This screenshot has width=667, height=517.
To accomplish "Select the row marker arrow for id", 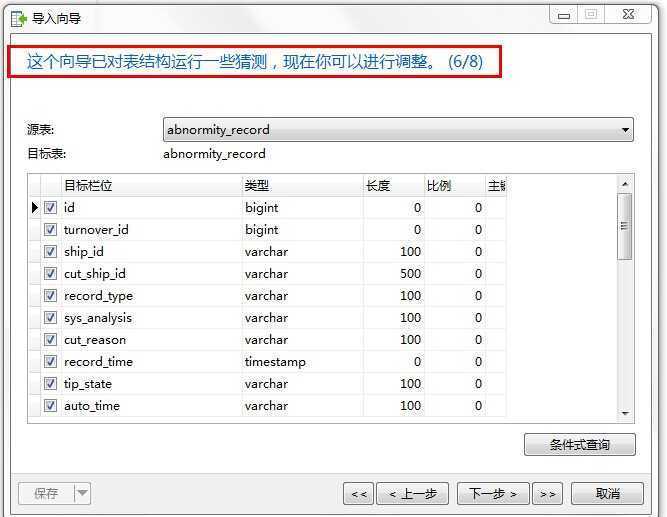I will point(35,208).
